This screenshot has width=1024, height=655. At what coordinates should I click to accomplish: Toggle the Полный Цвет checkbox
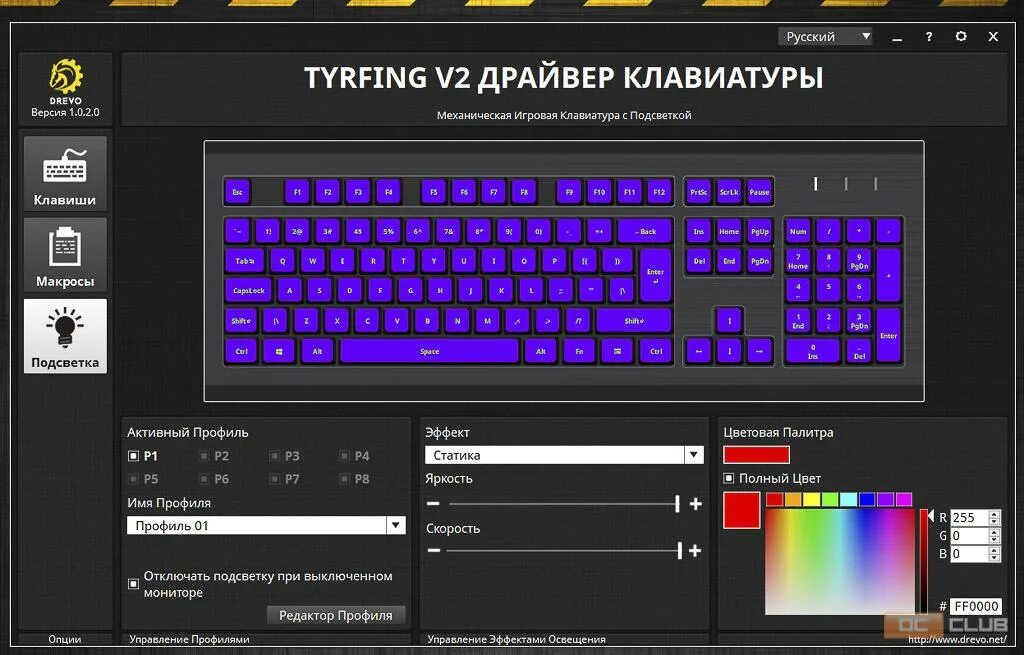point(729,479)
